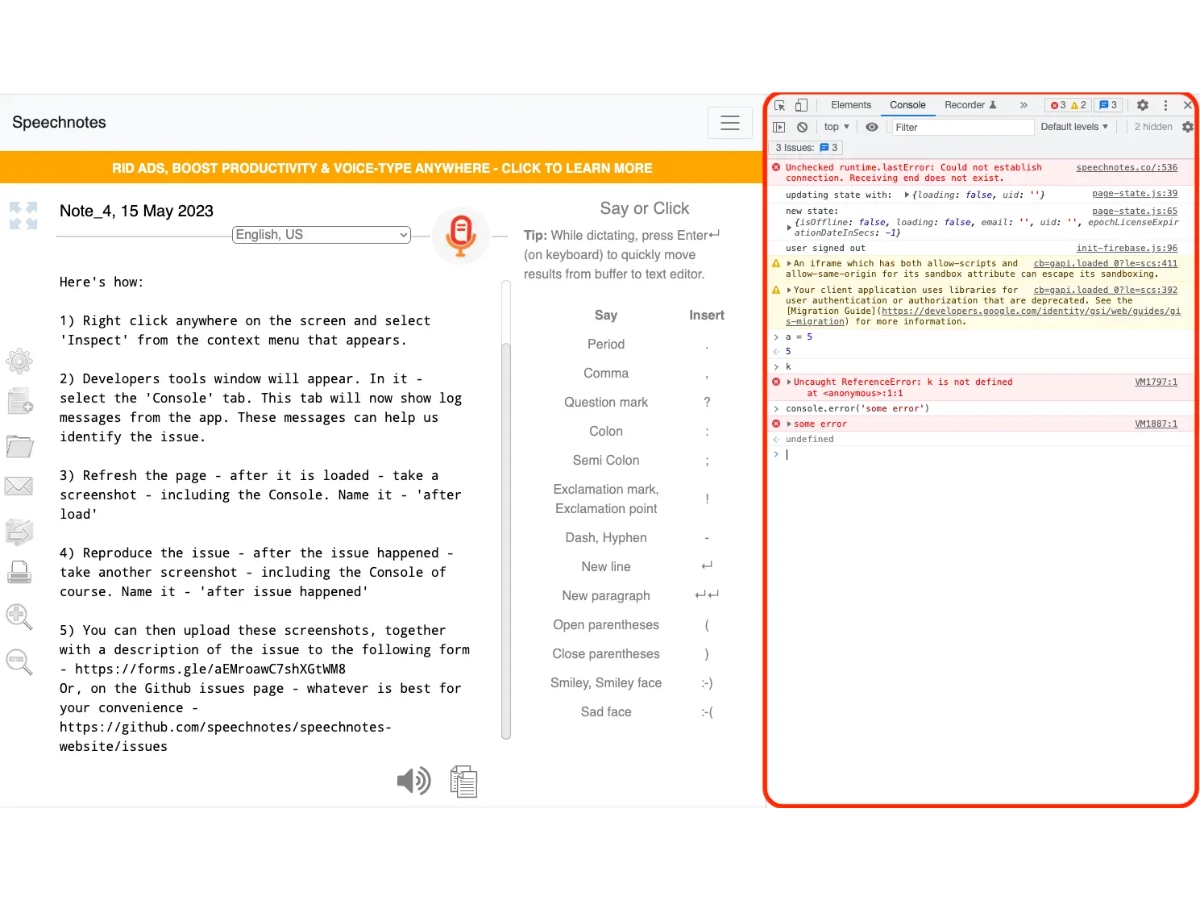
Task: Activate DevTools inspect element picker
Action: coord(780,105)
